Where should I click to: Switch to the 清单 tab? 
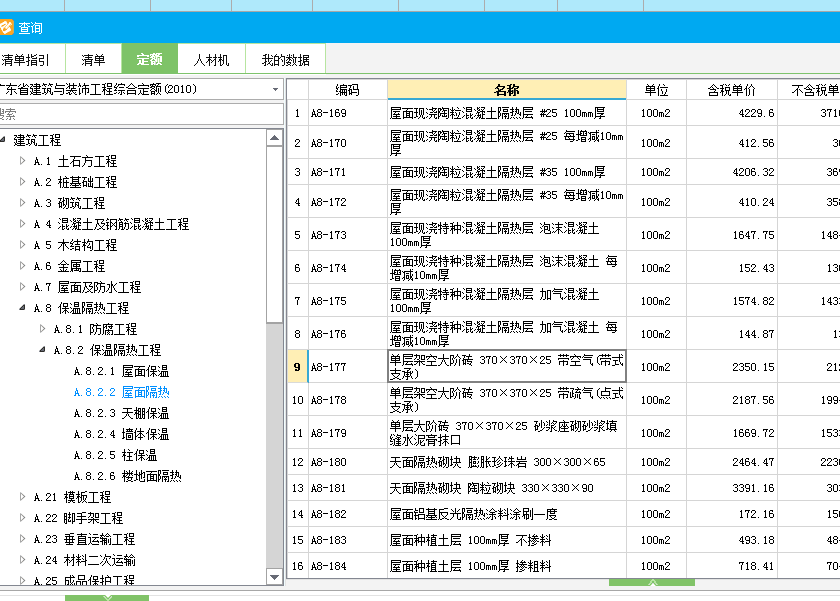93,59
